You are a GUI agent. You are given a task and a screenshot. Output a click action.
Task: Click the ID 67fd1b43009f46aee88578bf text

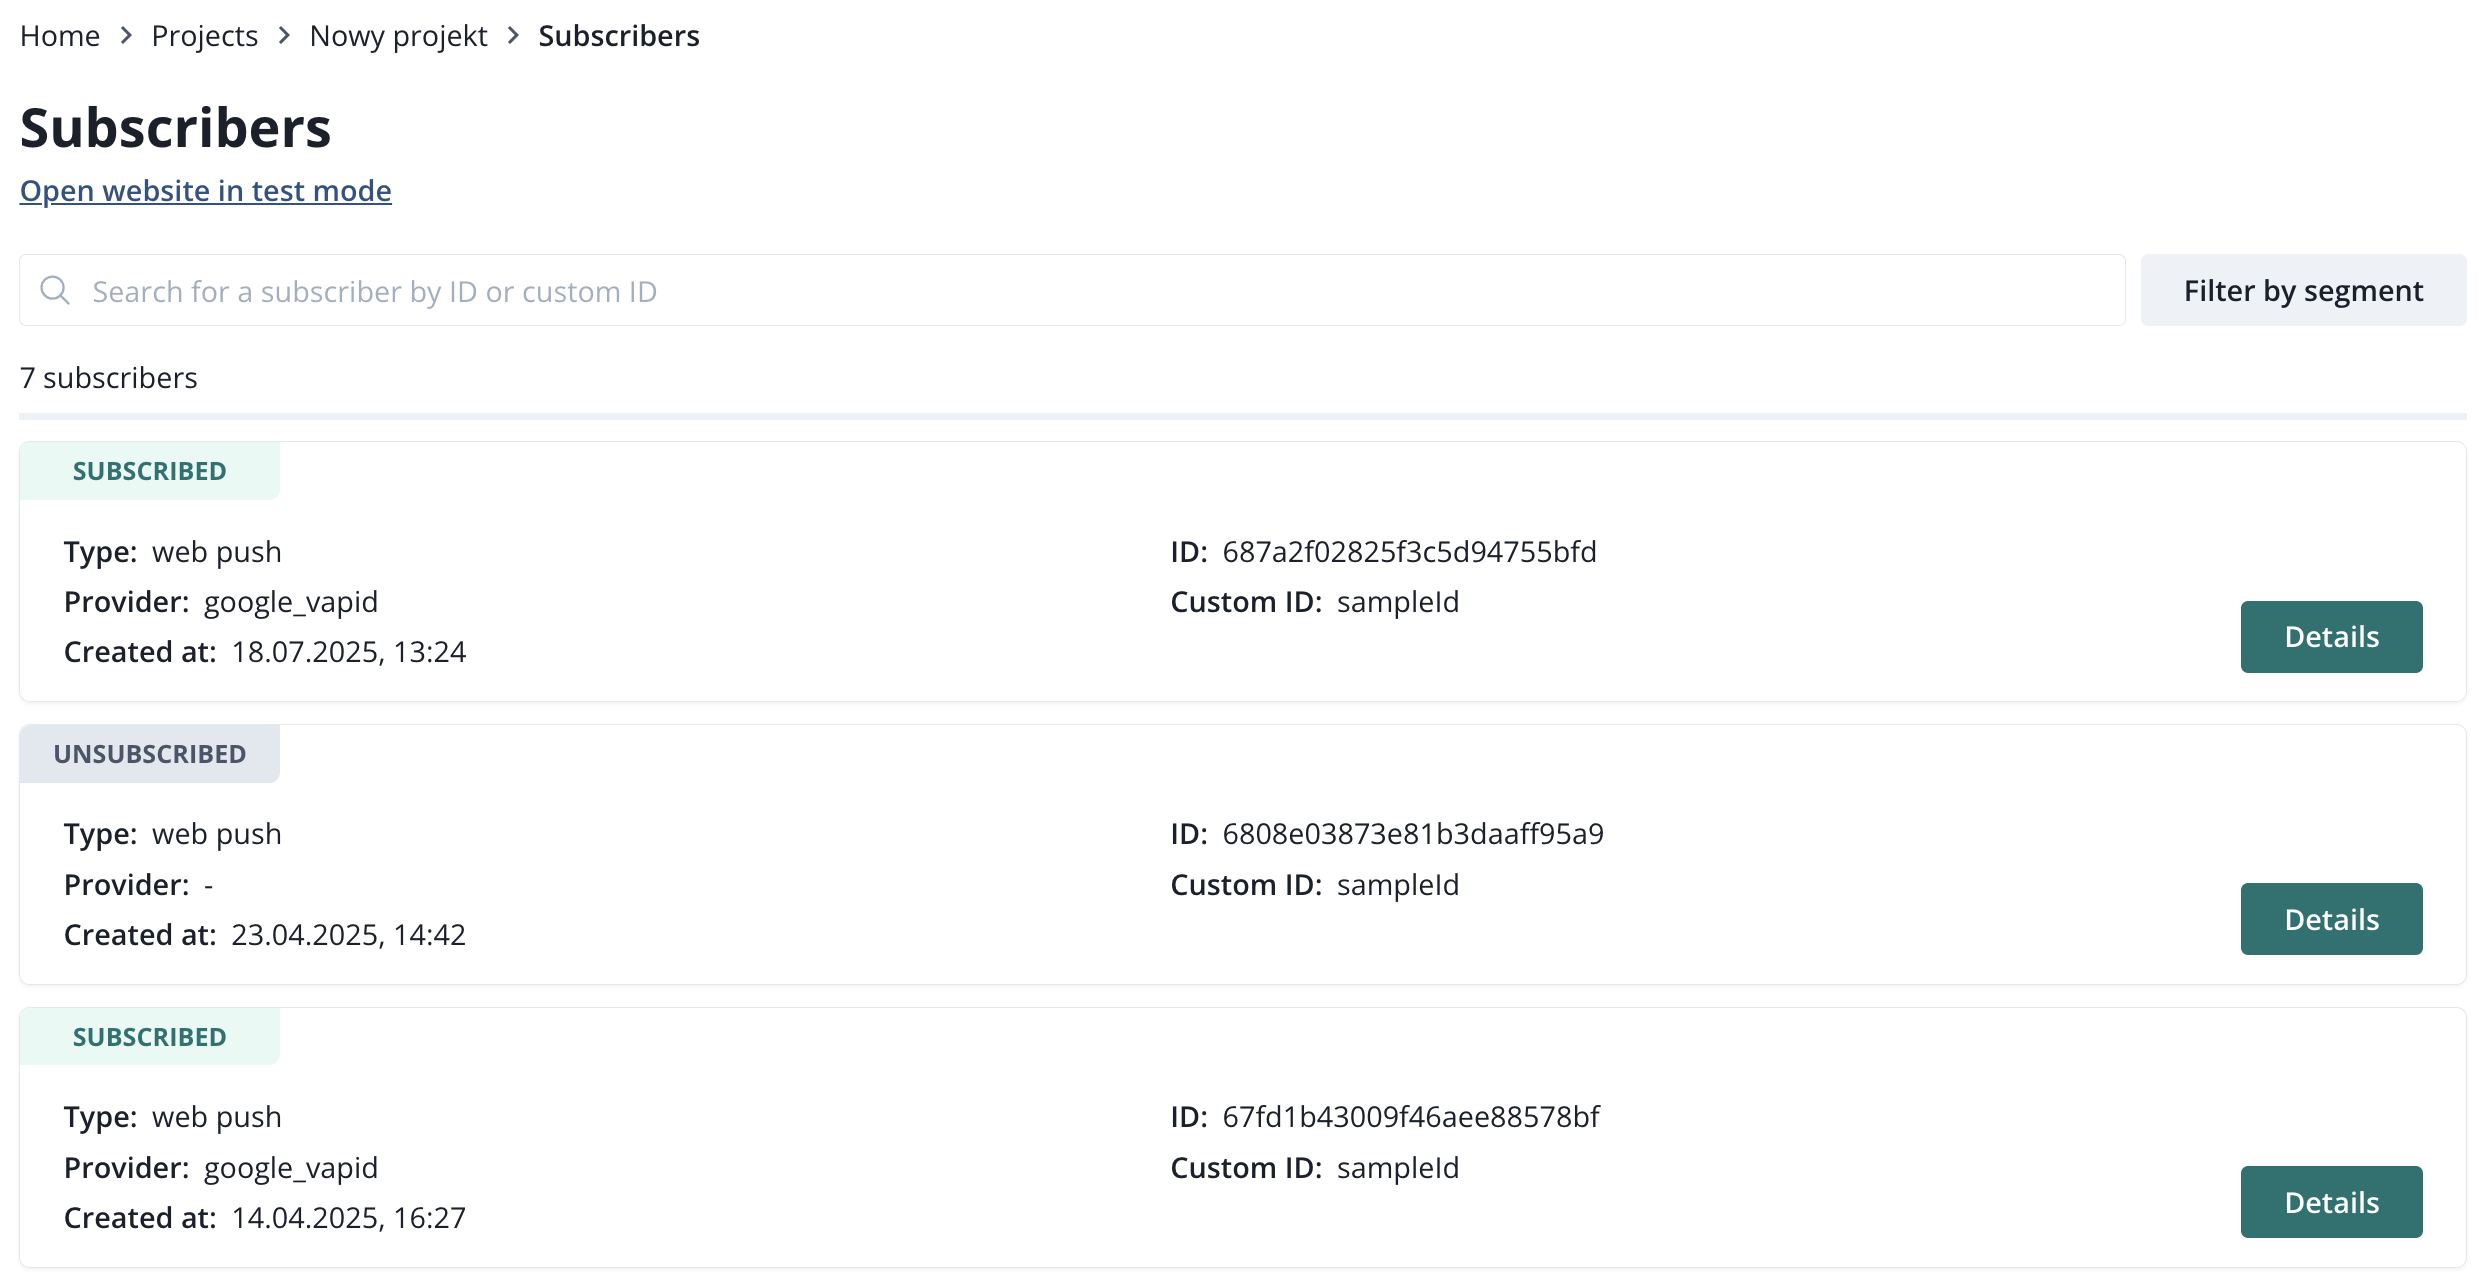1410,1117
